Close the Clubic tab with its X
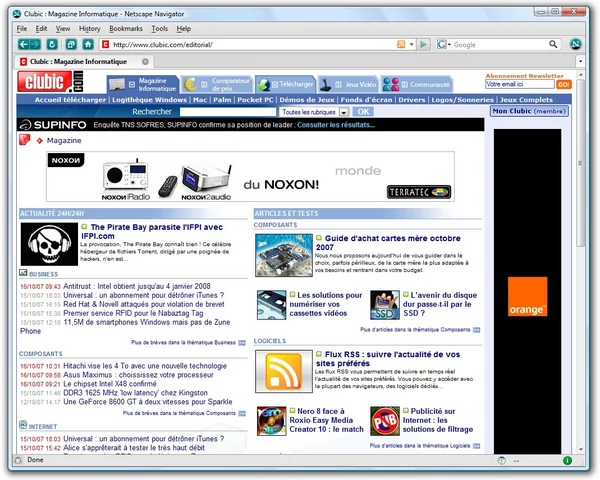The height and width of the screenshot is (480, 600). click(x=145, y=62)
